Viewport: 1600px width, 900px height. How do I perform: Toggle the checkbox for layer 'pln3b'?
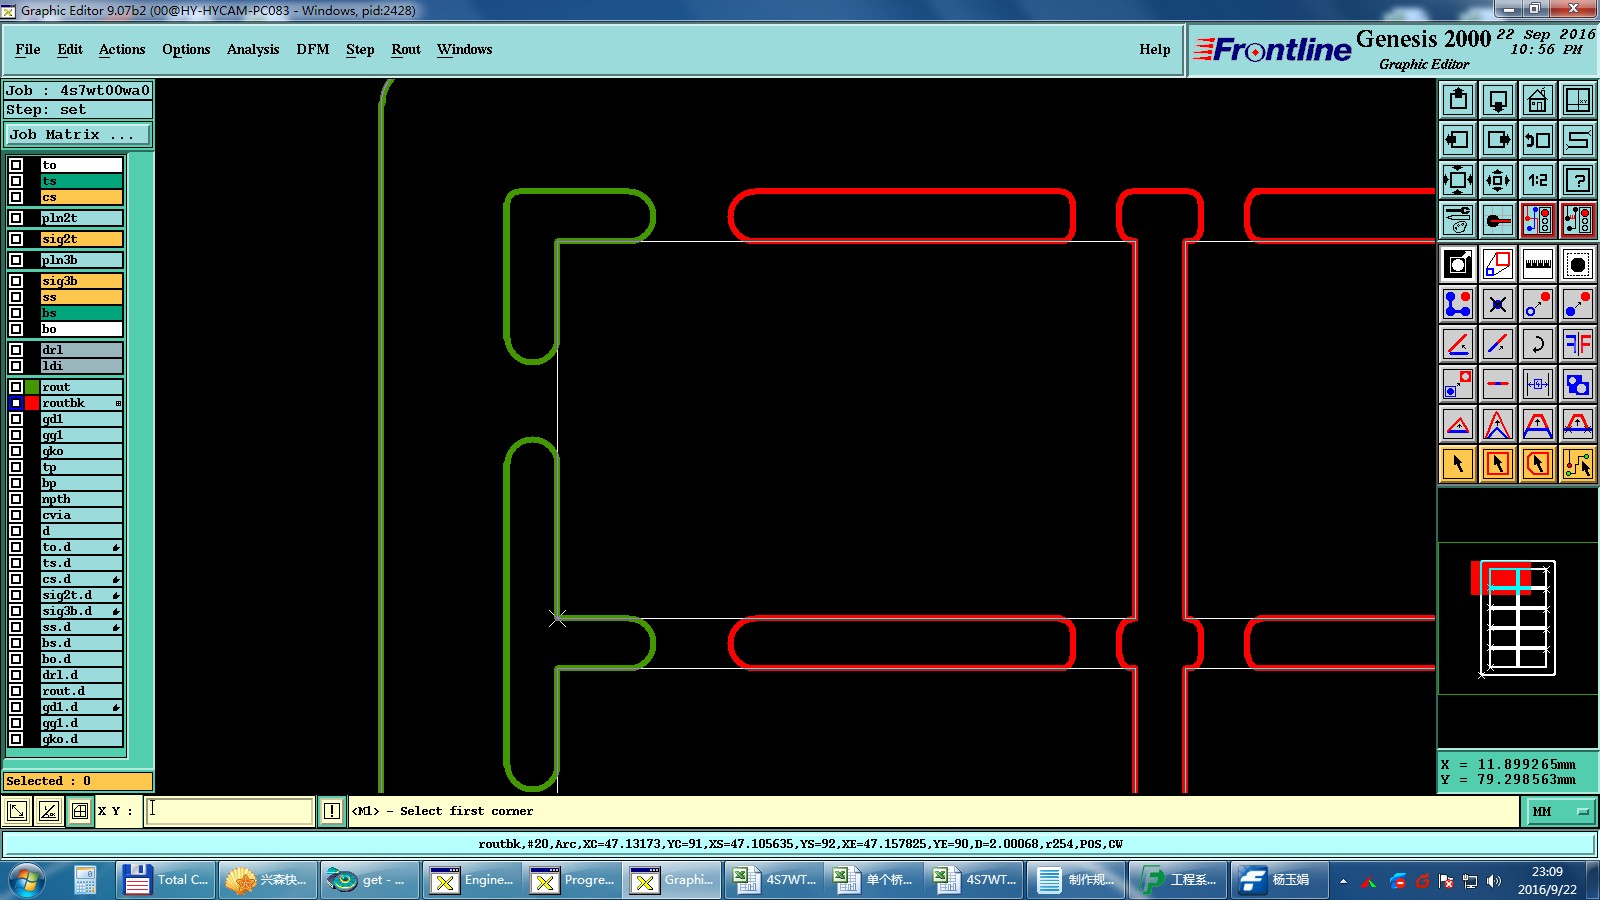[x=16, y=260]
